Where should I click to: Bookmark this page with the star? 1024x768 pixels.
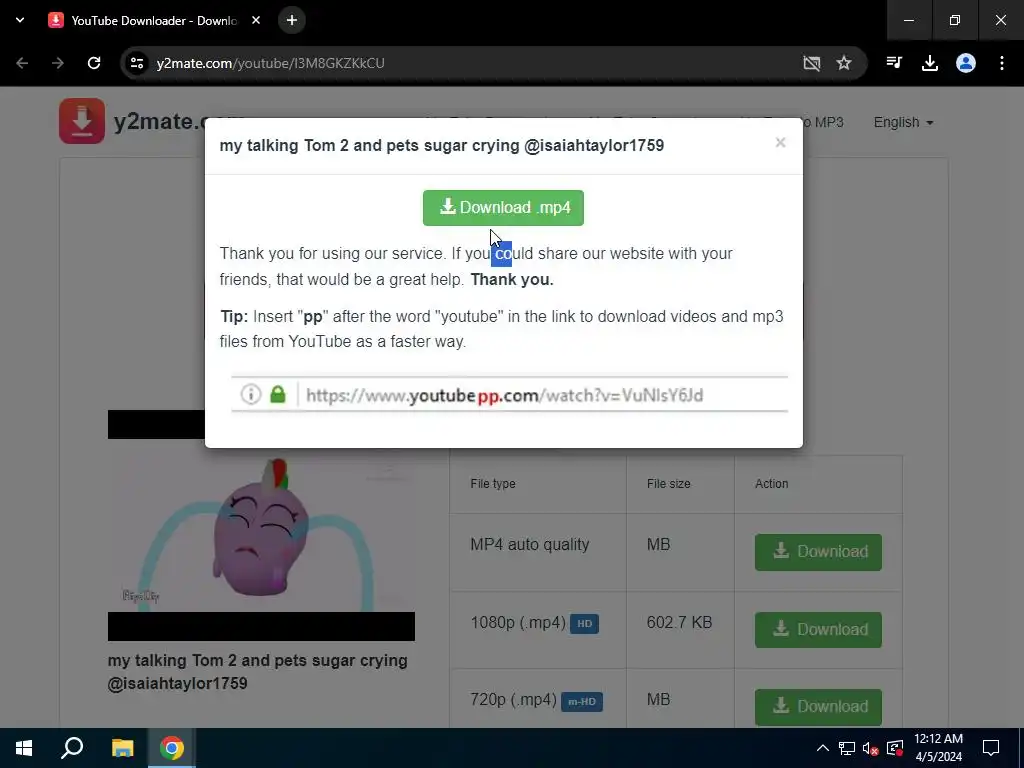coord(844,63)
